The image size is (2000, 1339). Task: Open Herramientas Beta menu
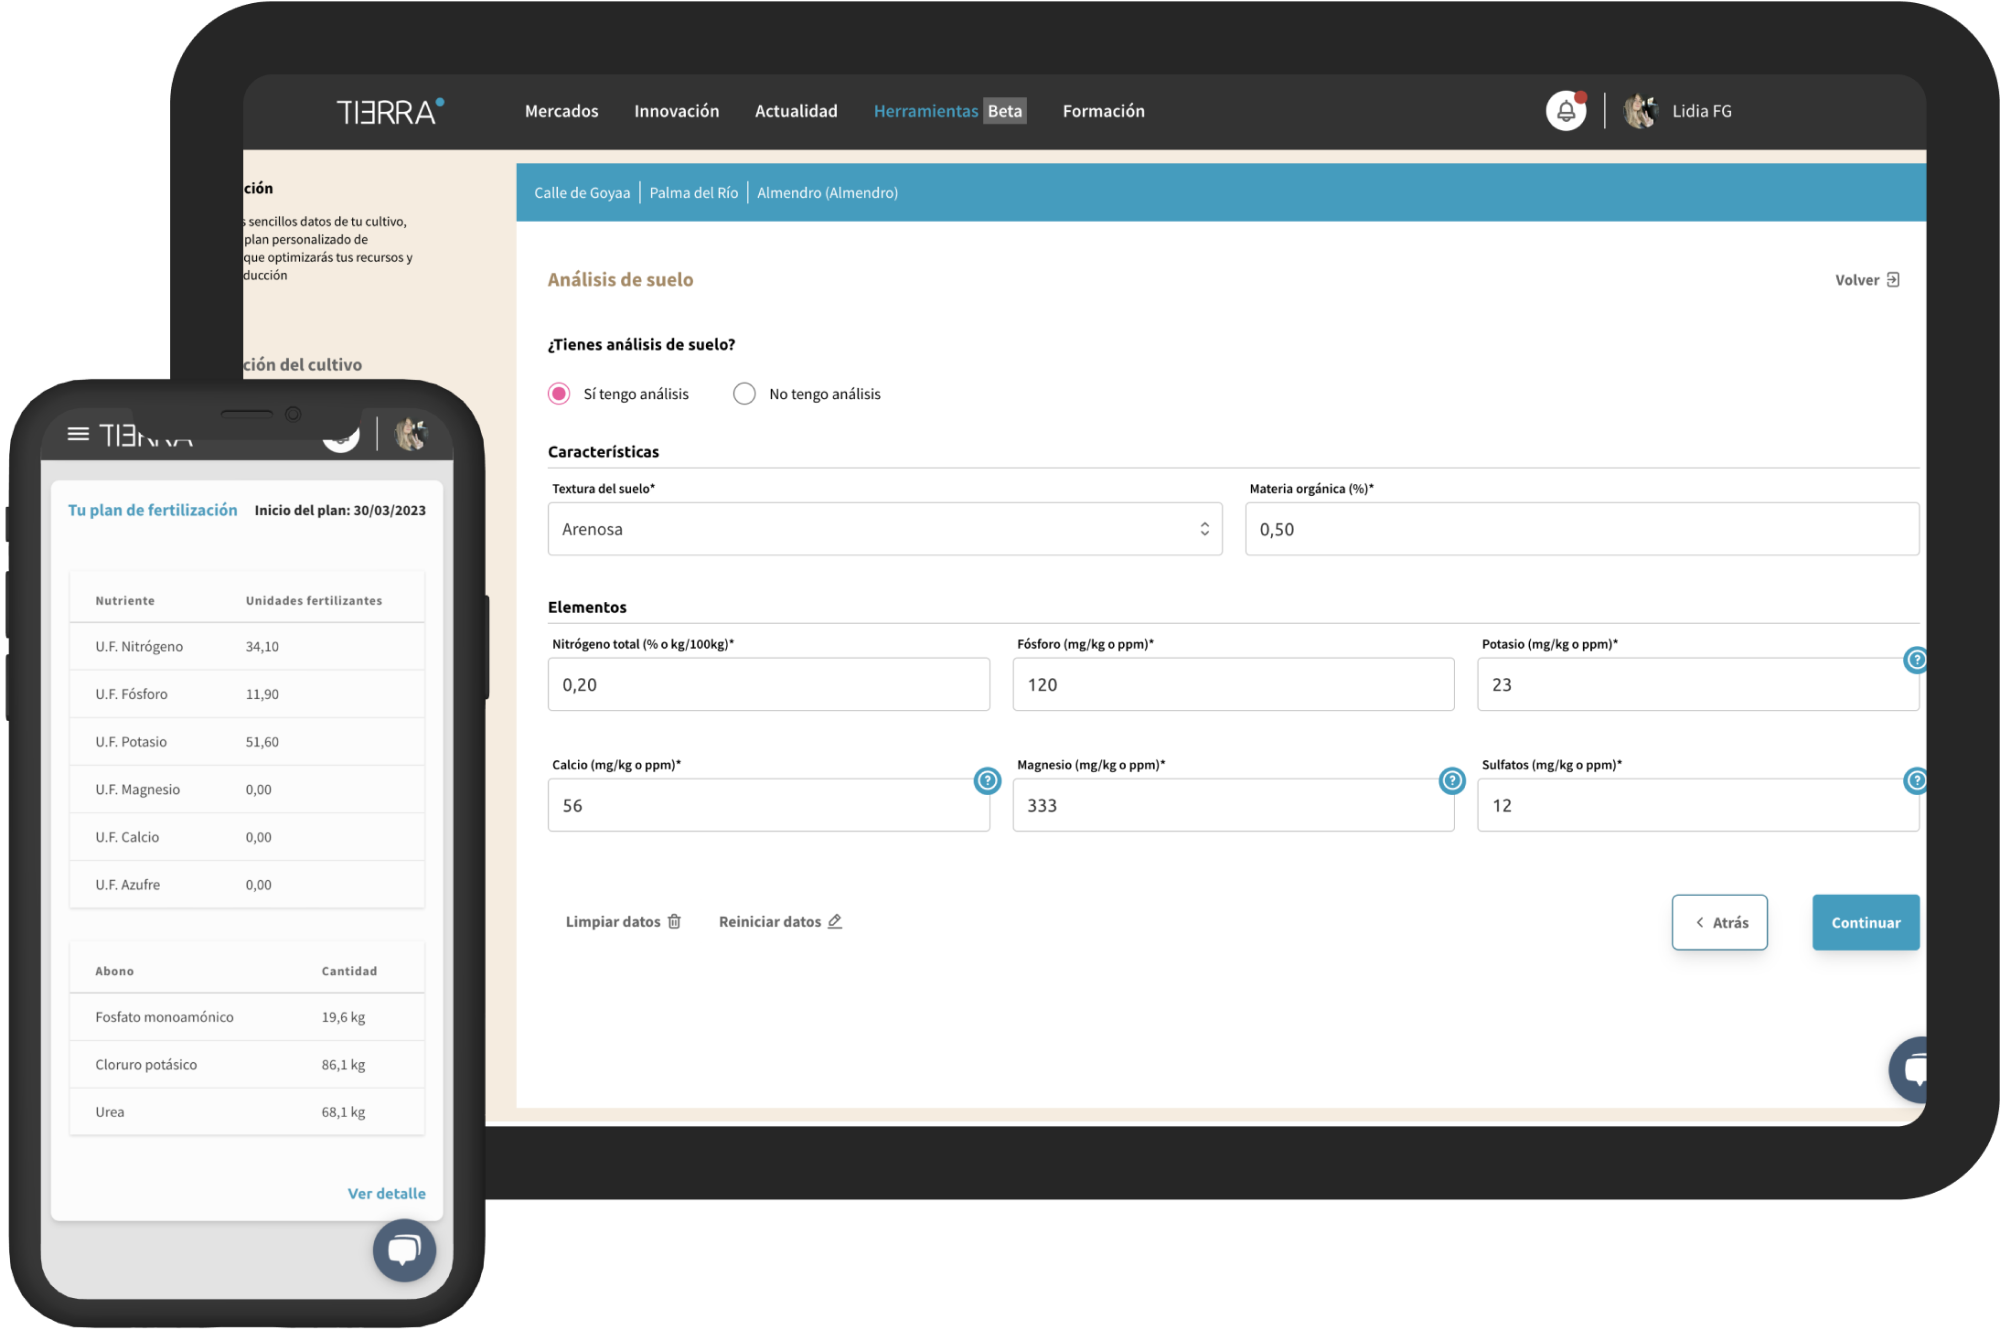(950, 111)
